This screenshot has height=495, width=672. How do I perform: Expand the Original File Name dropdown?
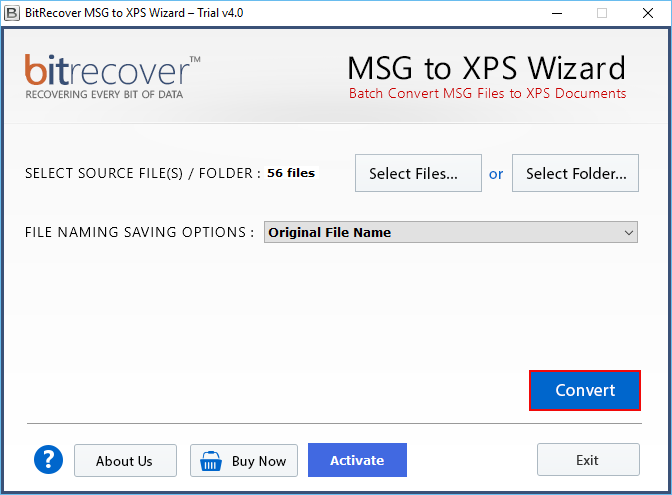pos(451,232)
